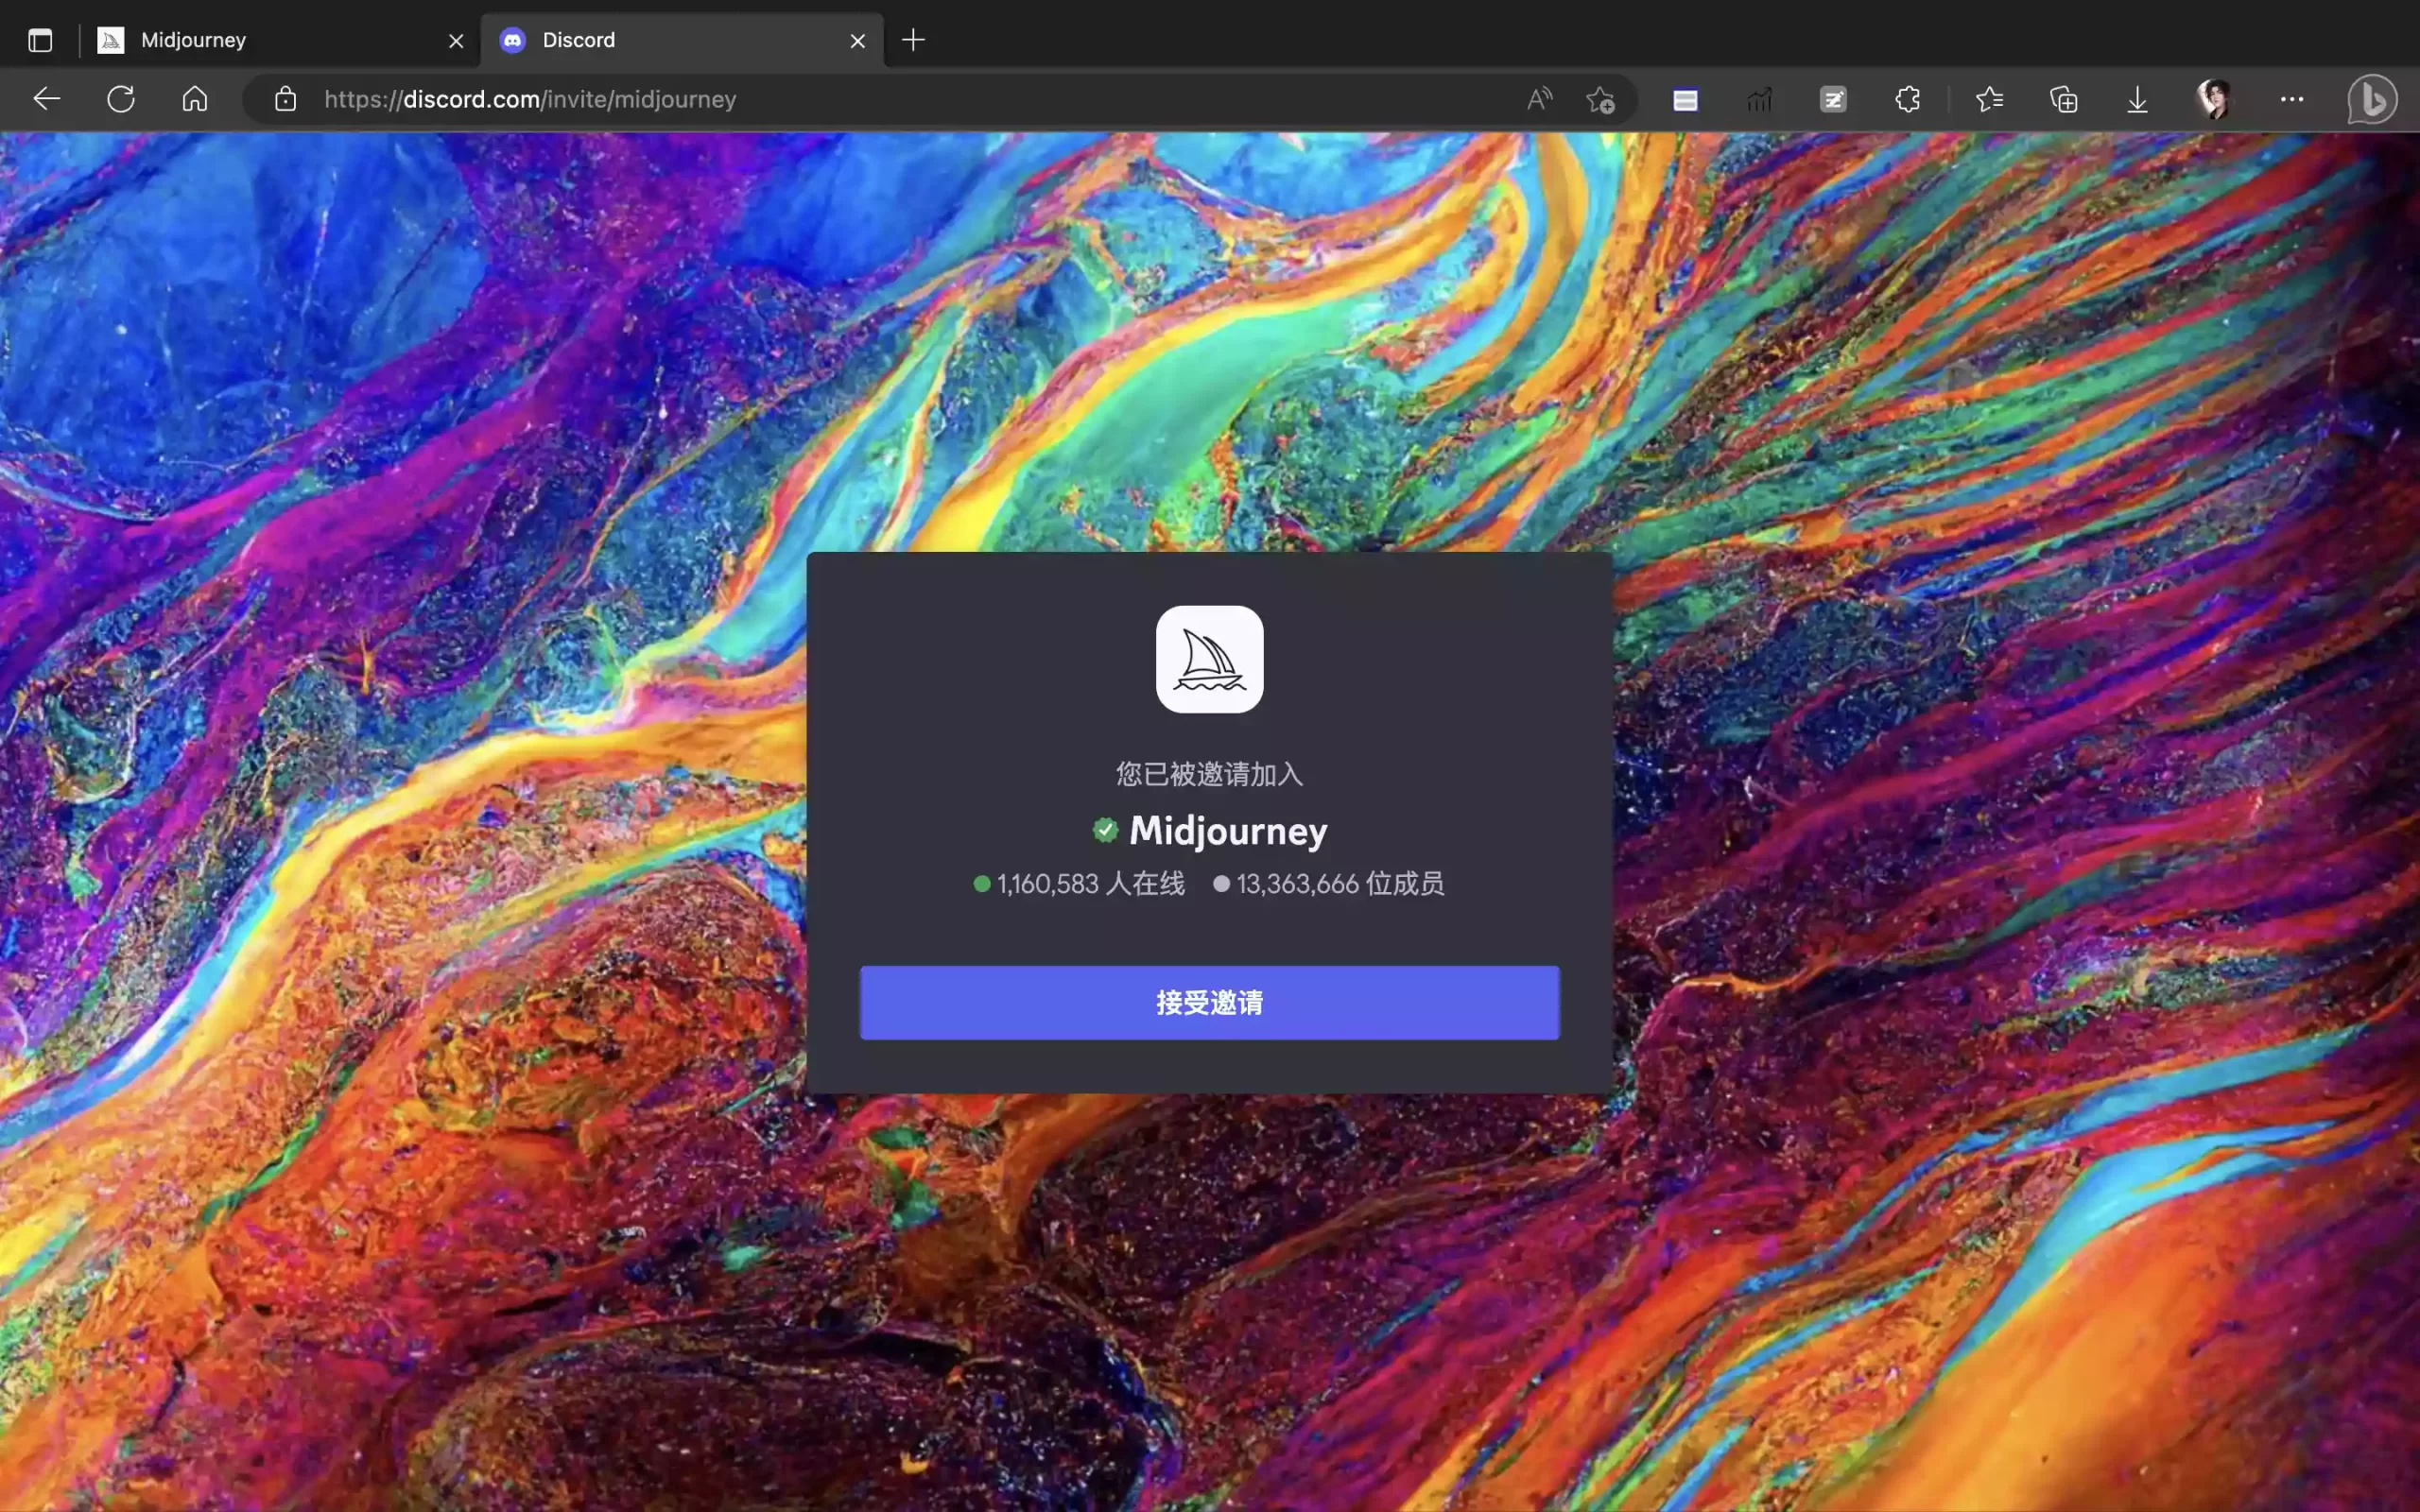The image size is (2420, 1512).
Task: Open the browser profile avatar
Action: point(2214,99)
